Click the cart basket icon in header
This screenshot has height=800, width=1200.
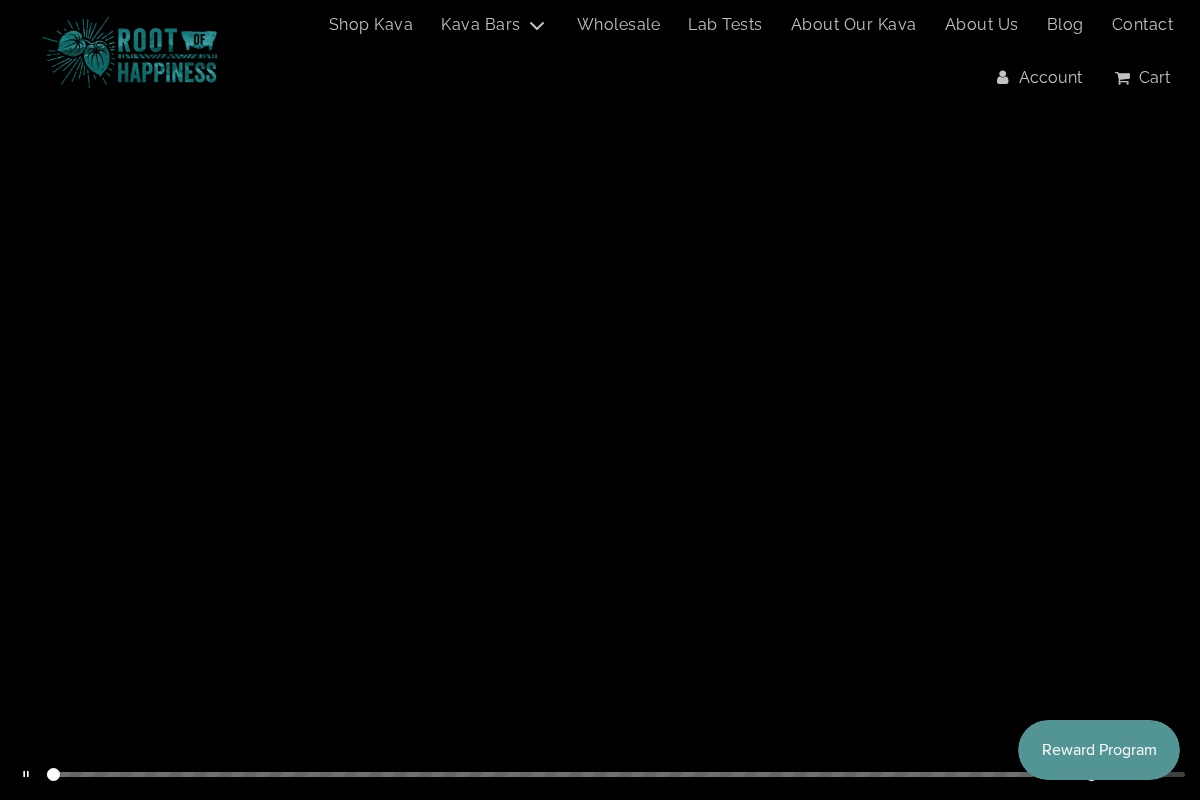(1122, 77)
